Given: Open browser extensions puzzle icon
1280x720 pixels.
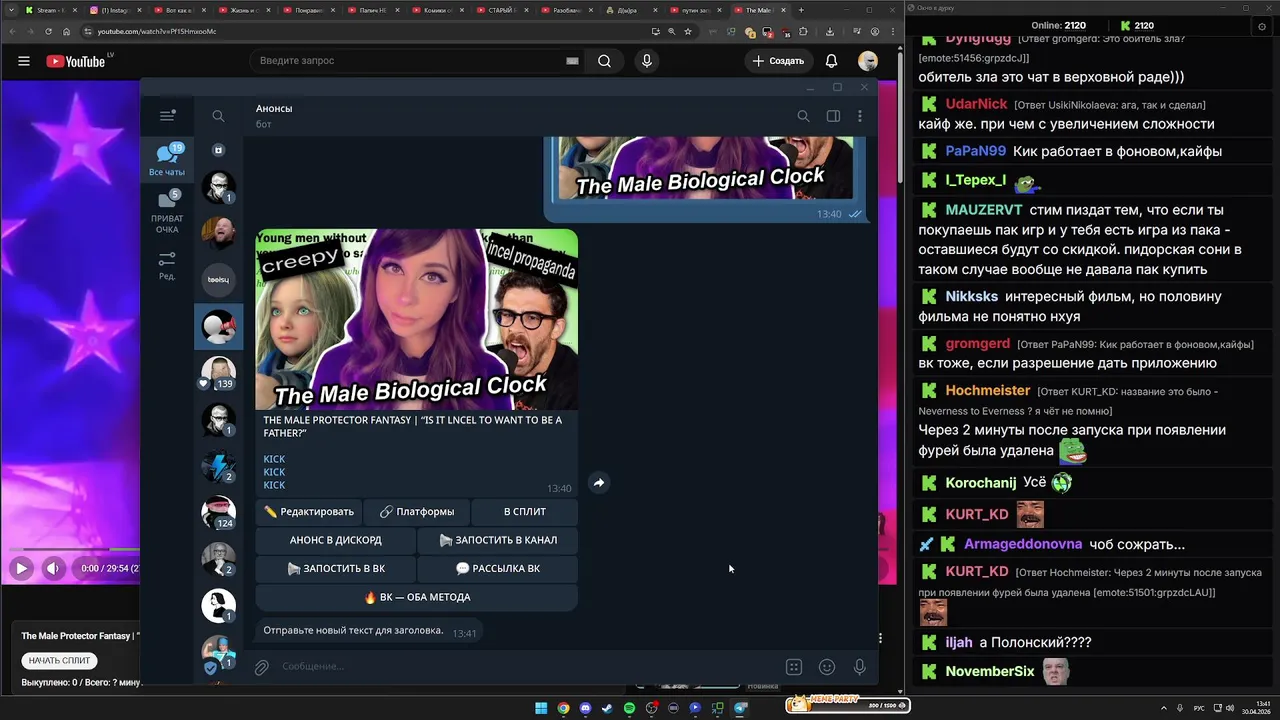Looking at the screenshot, I should (x=803, y=31).
